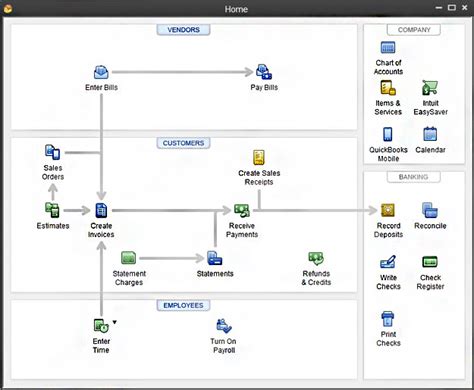474x390 pixels.
Task: Open the Intuit EasySaver cart icon
Action: pos(430,88)
